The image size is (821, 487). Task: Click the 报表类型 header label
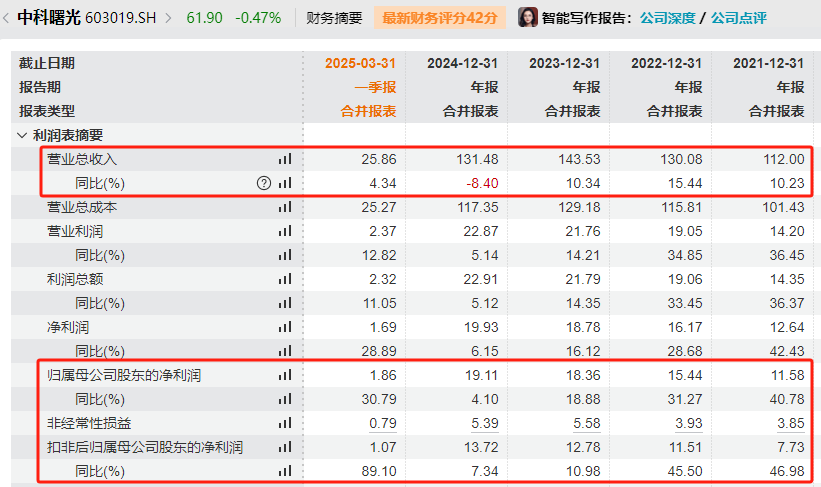47,111
